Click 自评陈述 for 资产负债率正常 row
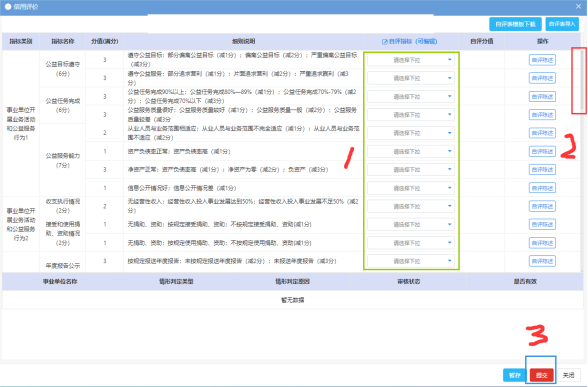This screenshot has height=387, width=588. pyautogui.click(x=542, y=151)
